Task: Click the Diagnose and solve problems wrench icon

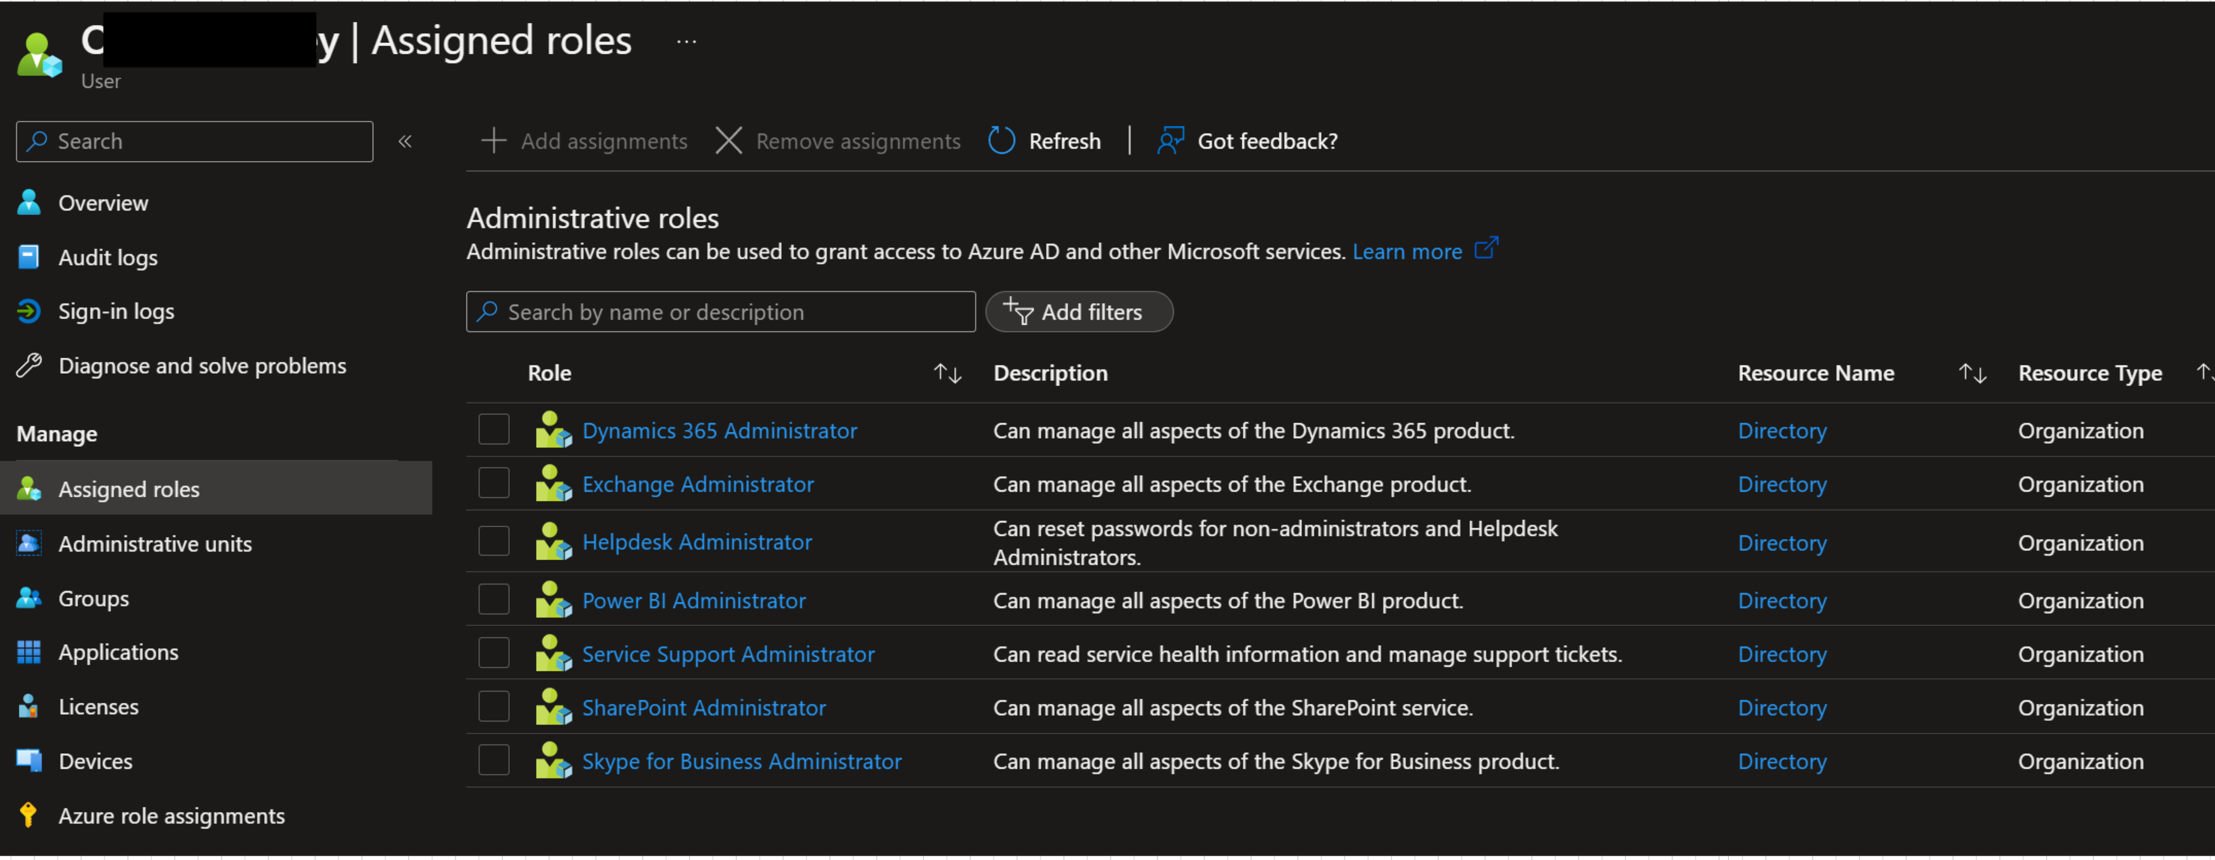Action: 29,365
